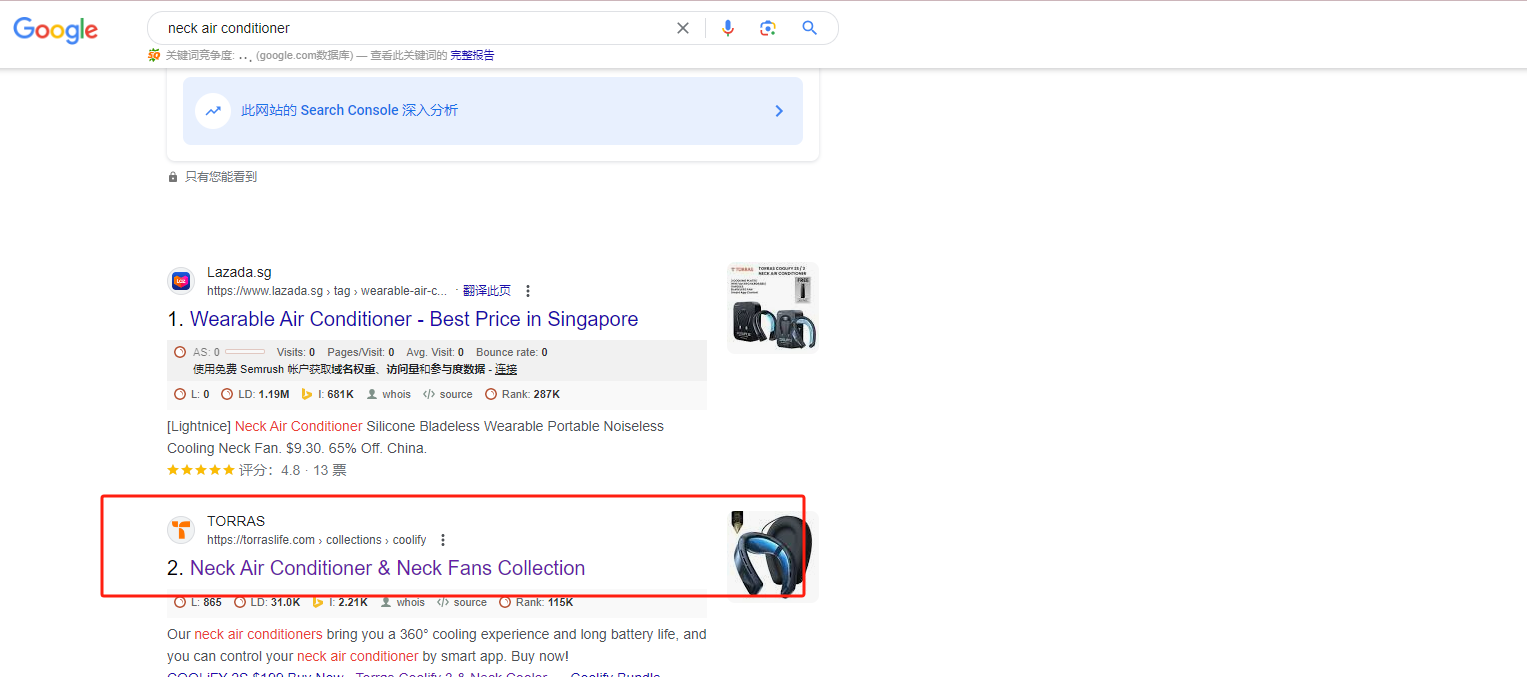Expand Search Console banner via right chevron
The image size is (1527, 677).
[x=779, y=111]
